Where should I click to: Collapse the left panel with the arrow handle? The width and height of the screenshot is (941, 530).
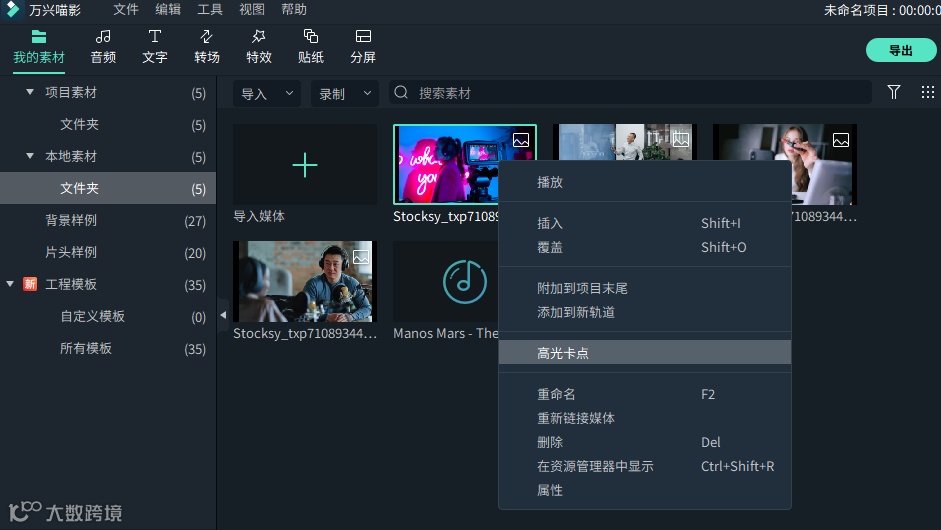point(223,315)
